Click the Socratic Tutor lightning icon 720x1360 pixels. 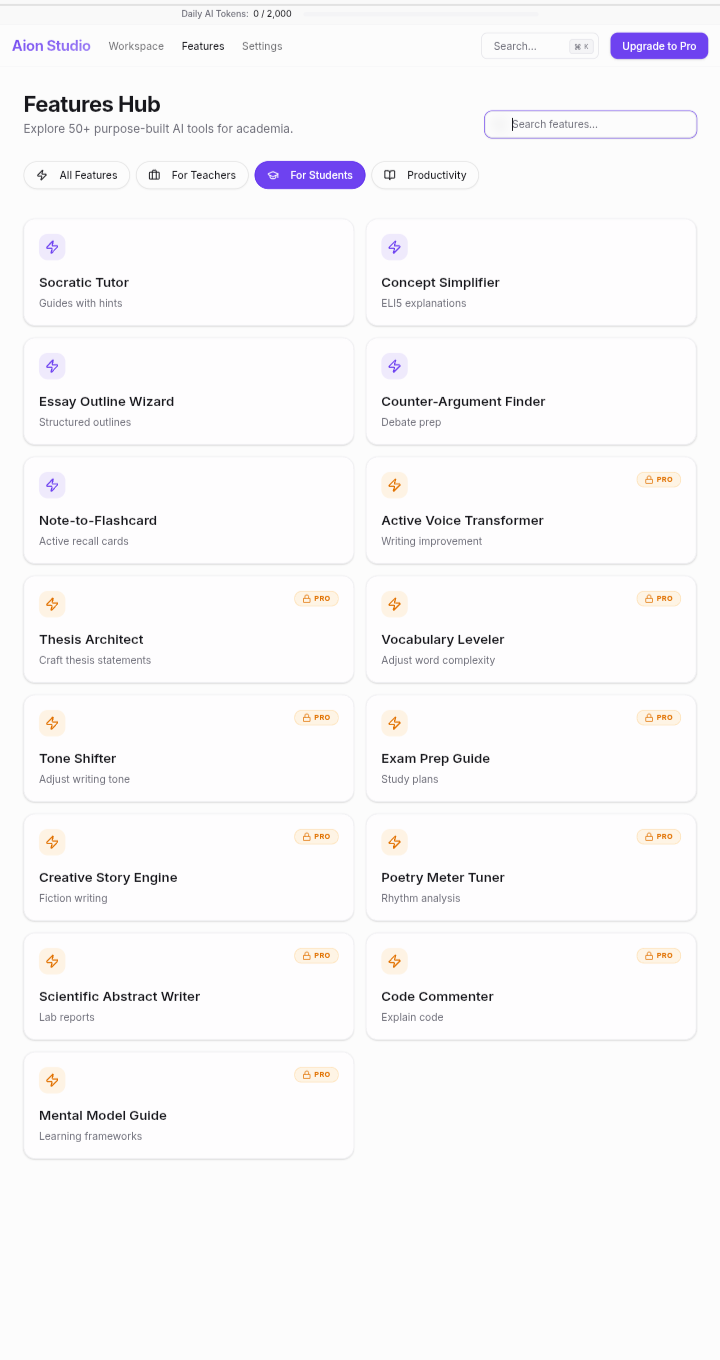pyautogui.click(x=52, y=247)
